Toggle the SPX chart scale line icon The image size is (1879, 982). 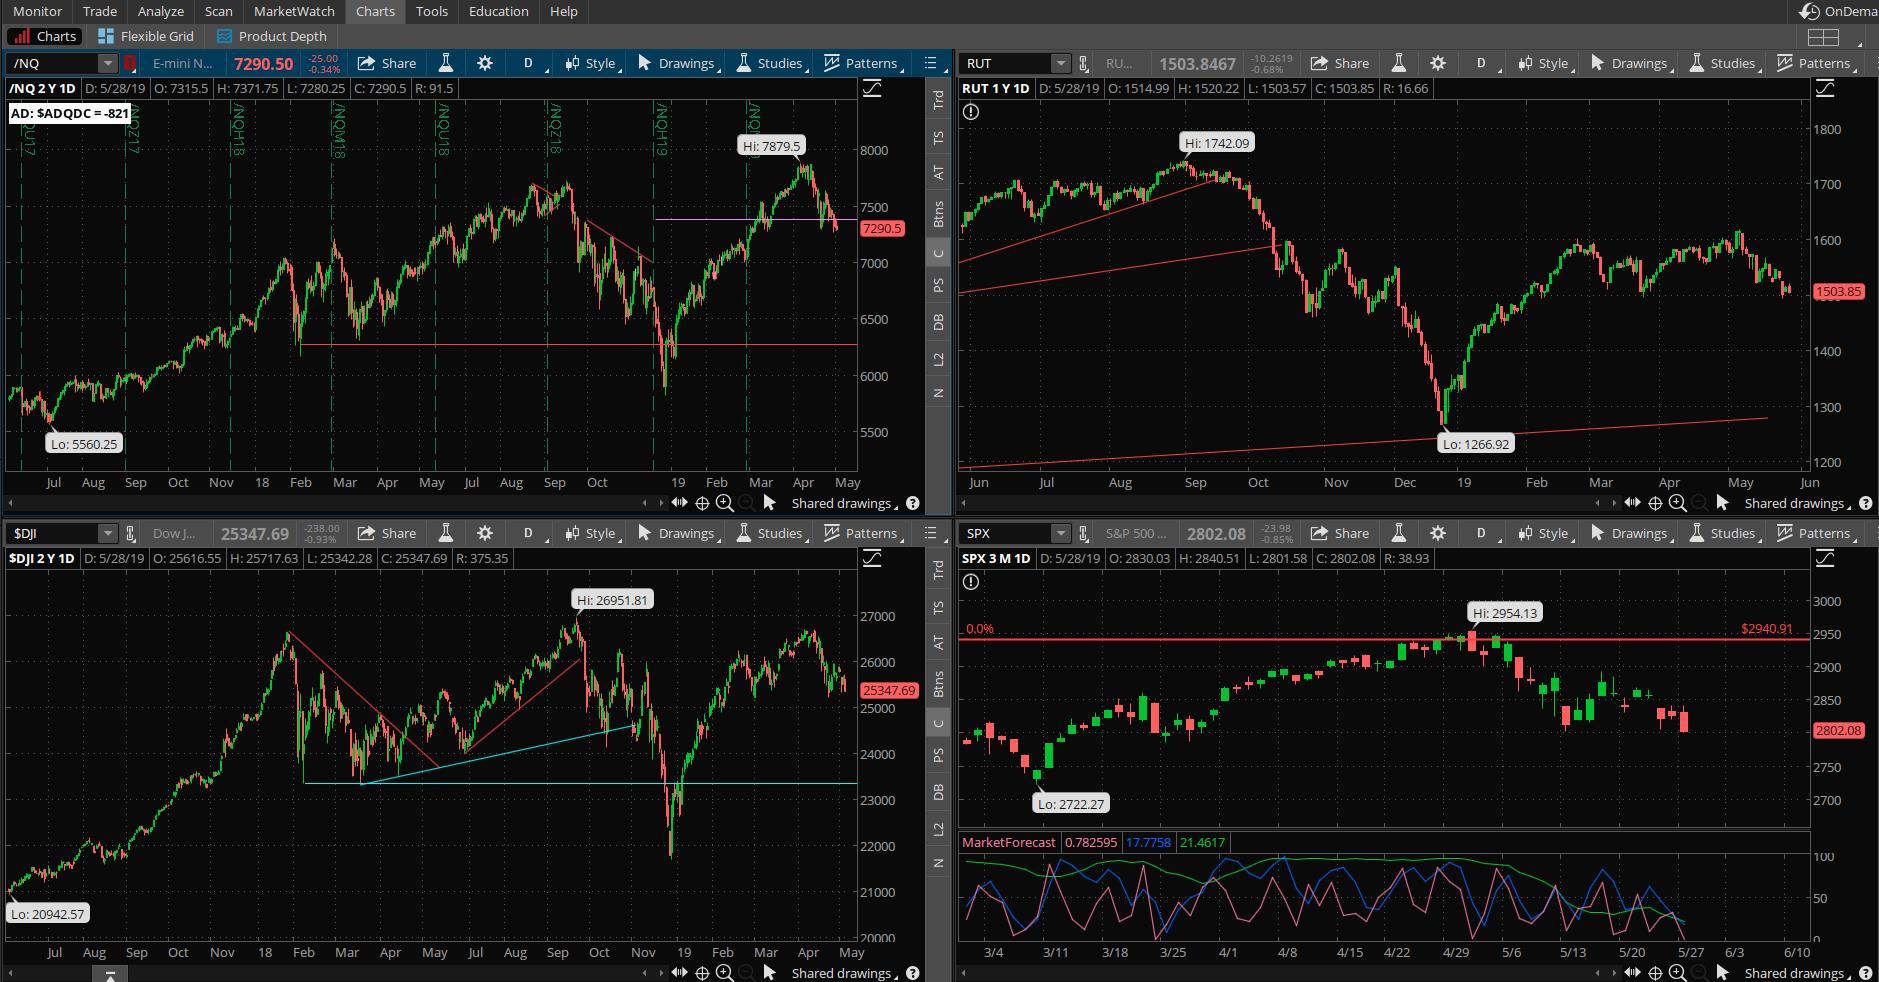1824,559
